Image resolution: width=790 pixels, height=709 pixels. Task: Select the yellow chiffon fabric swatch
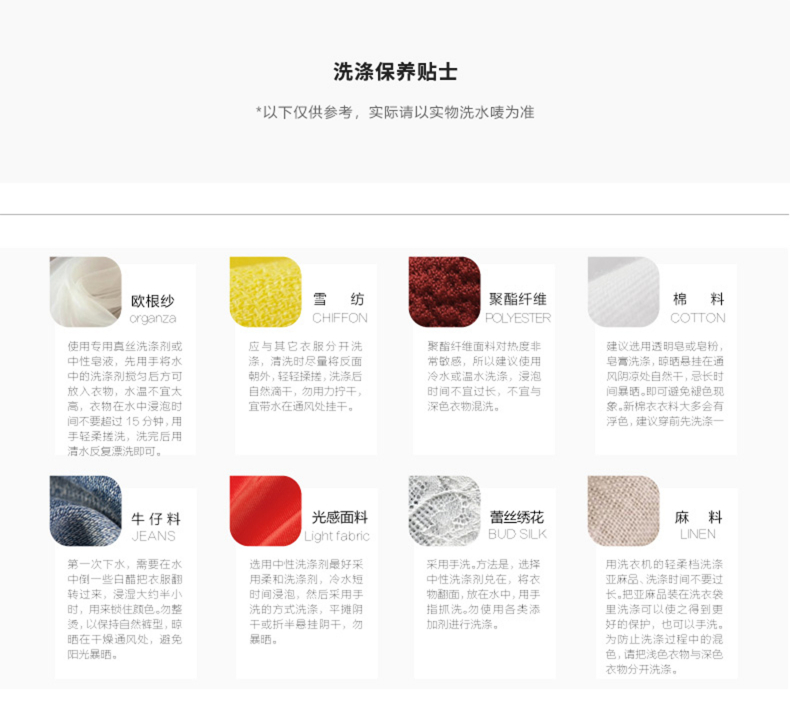tap(266, 292)
